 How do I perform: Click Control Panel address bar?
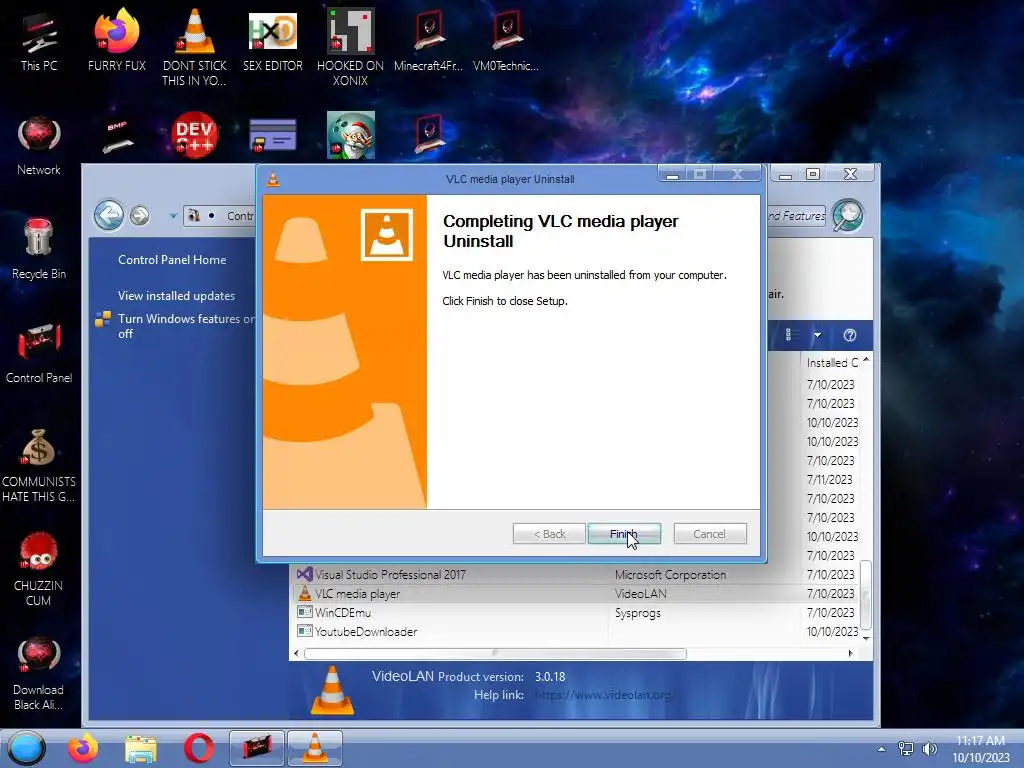pyautogui.click(x=219, y=216)
